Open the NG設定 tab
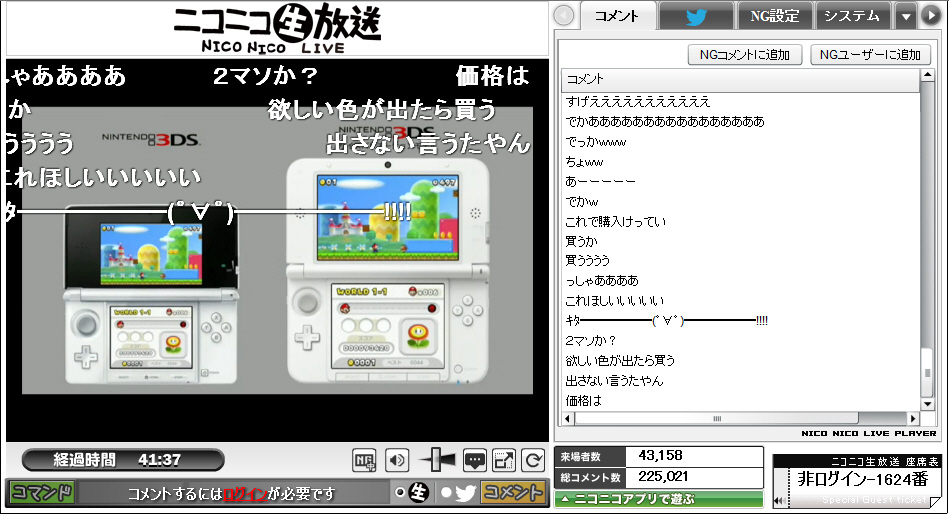The image size is (949, 515). 775,16
